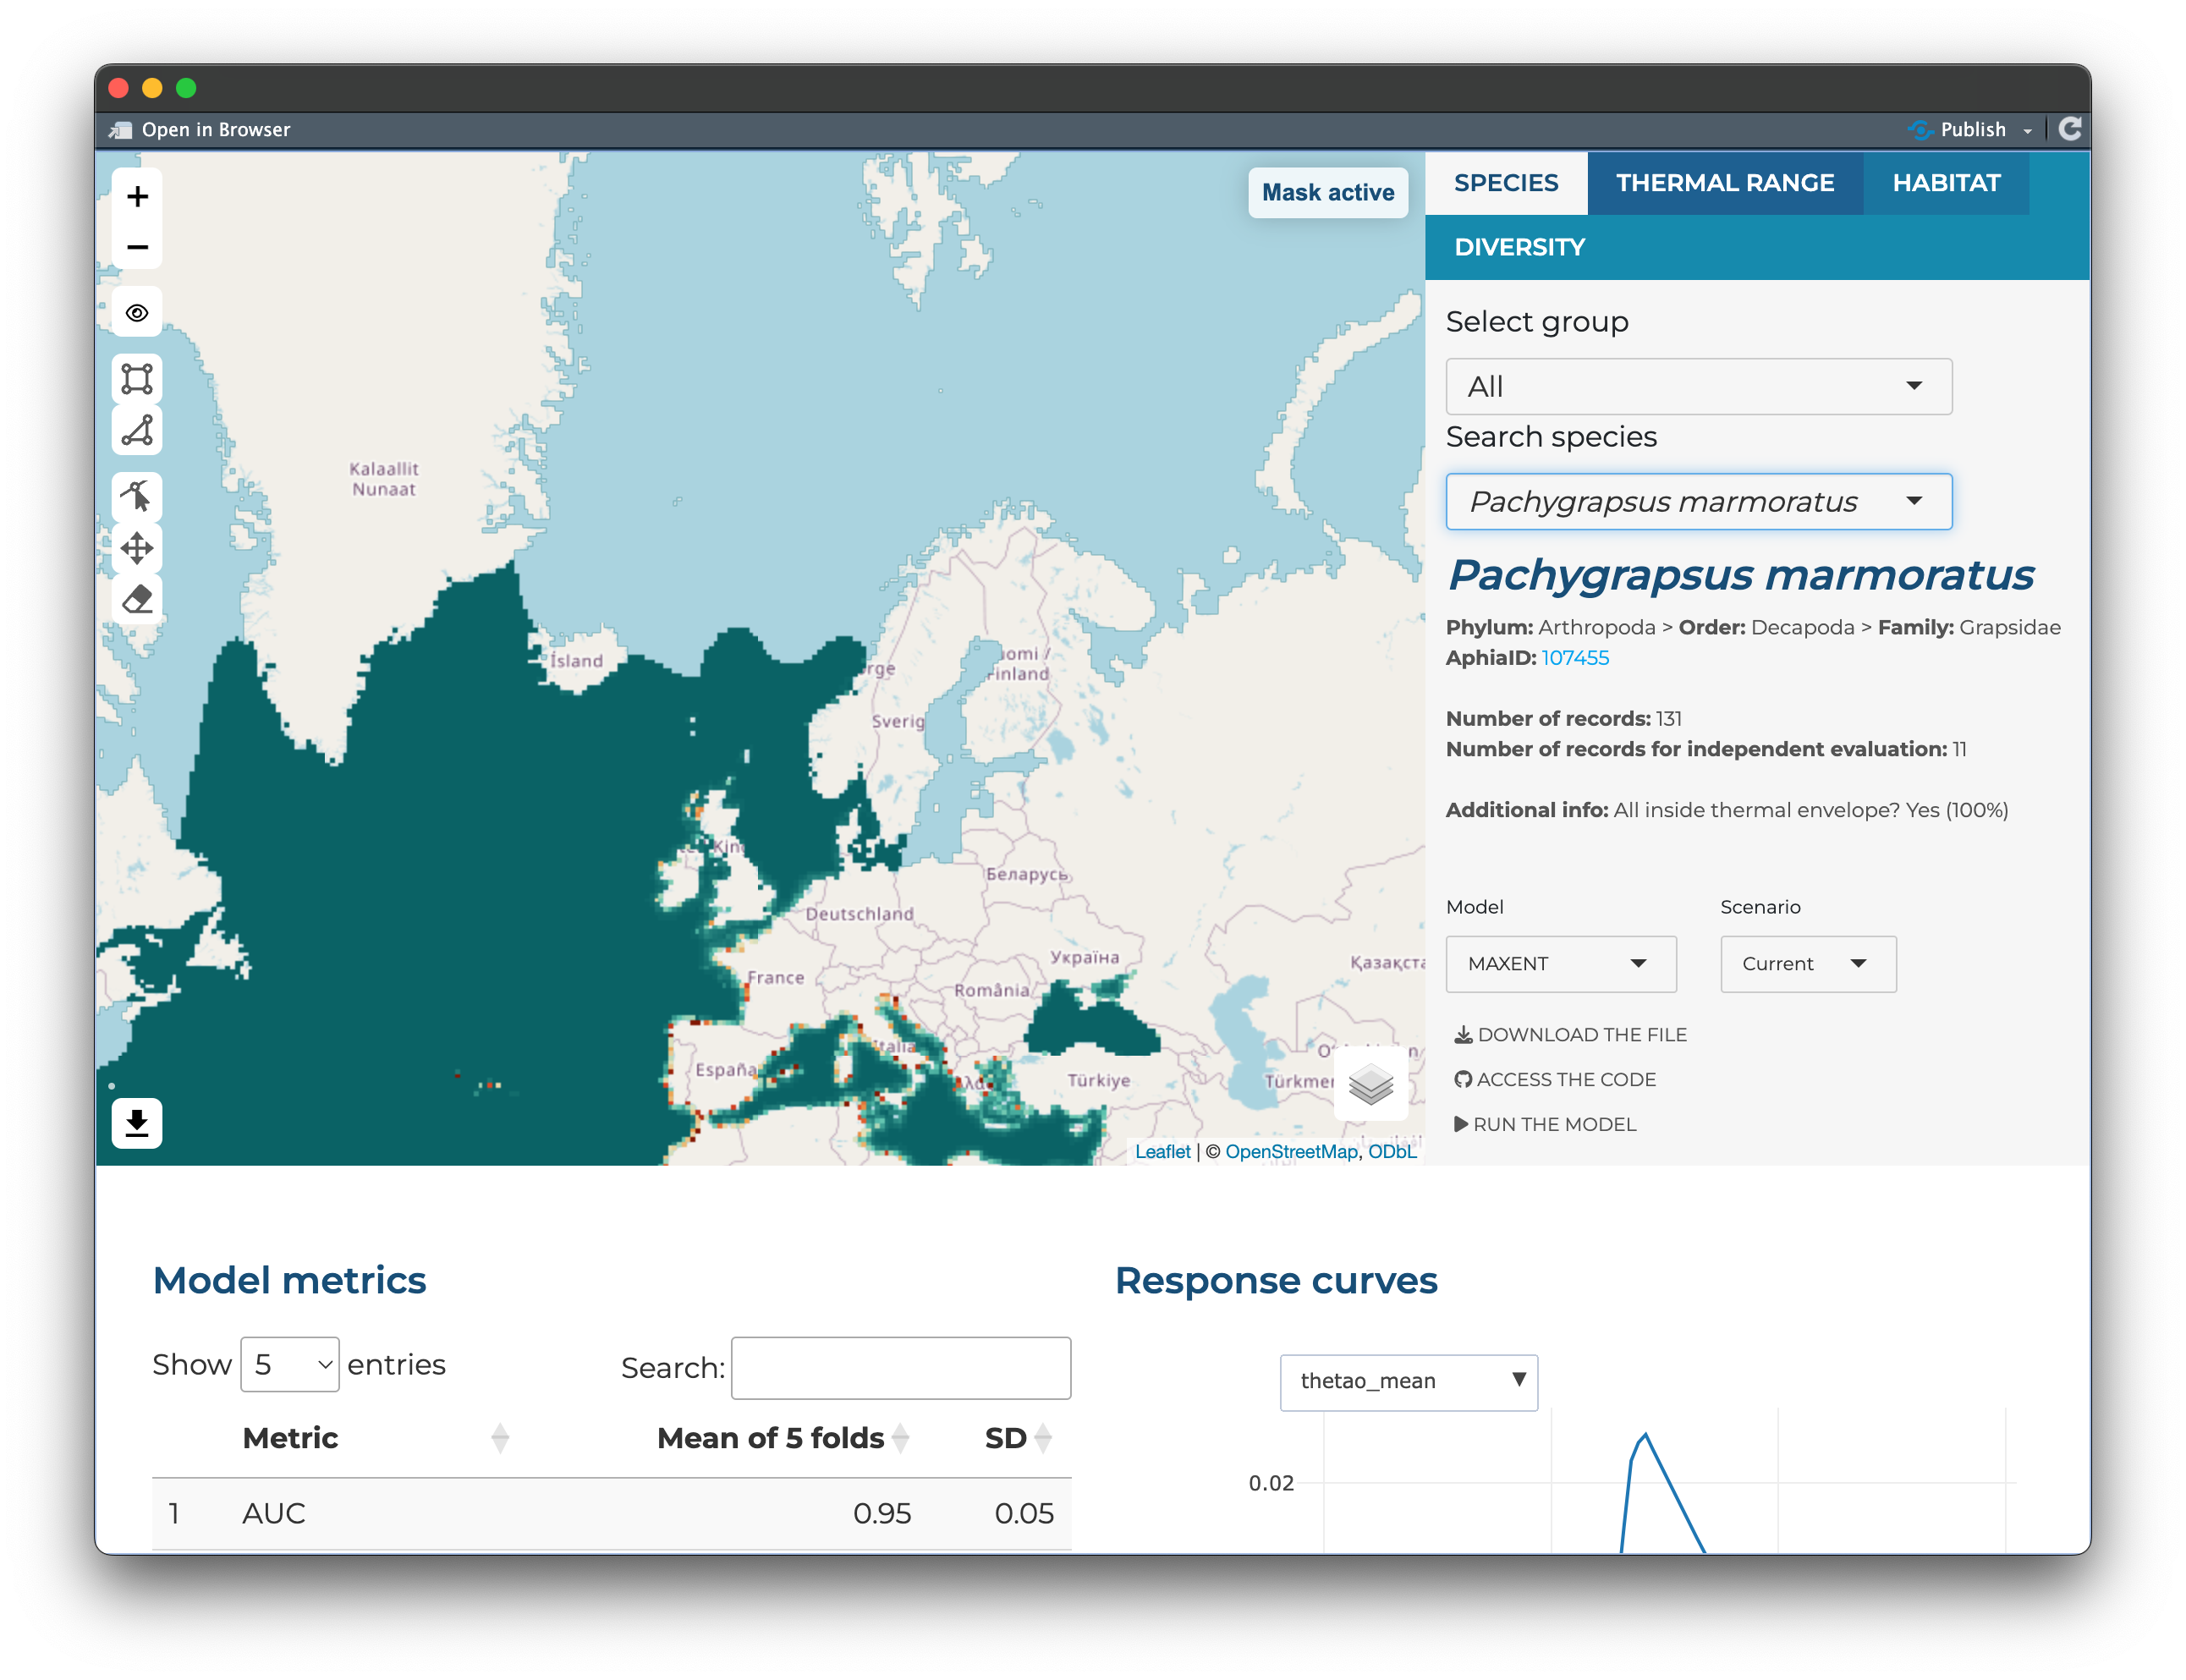2186x1680 pixels.
Task: Open AphiaID 107455 link
Action: tap(1574, 658)
